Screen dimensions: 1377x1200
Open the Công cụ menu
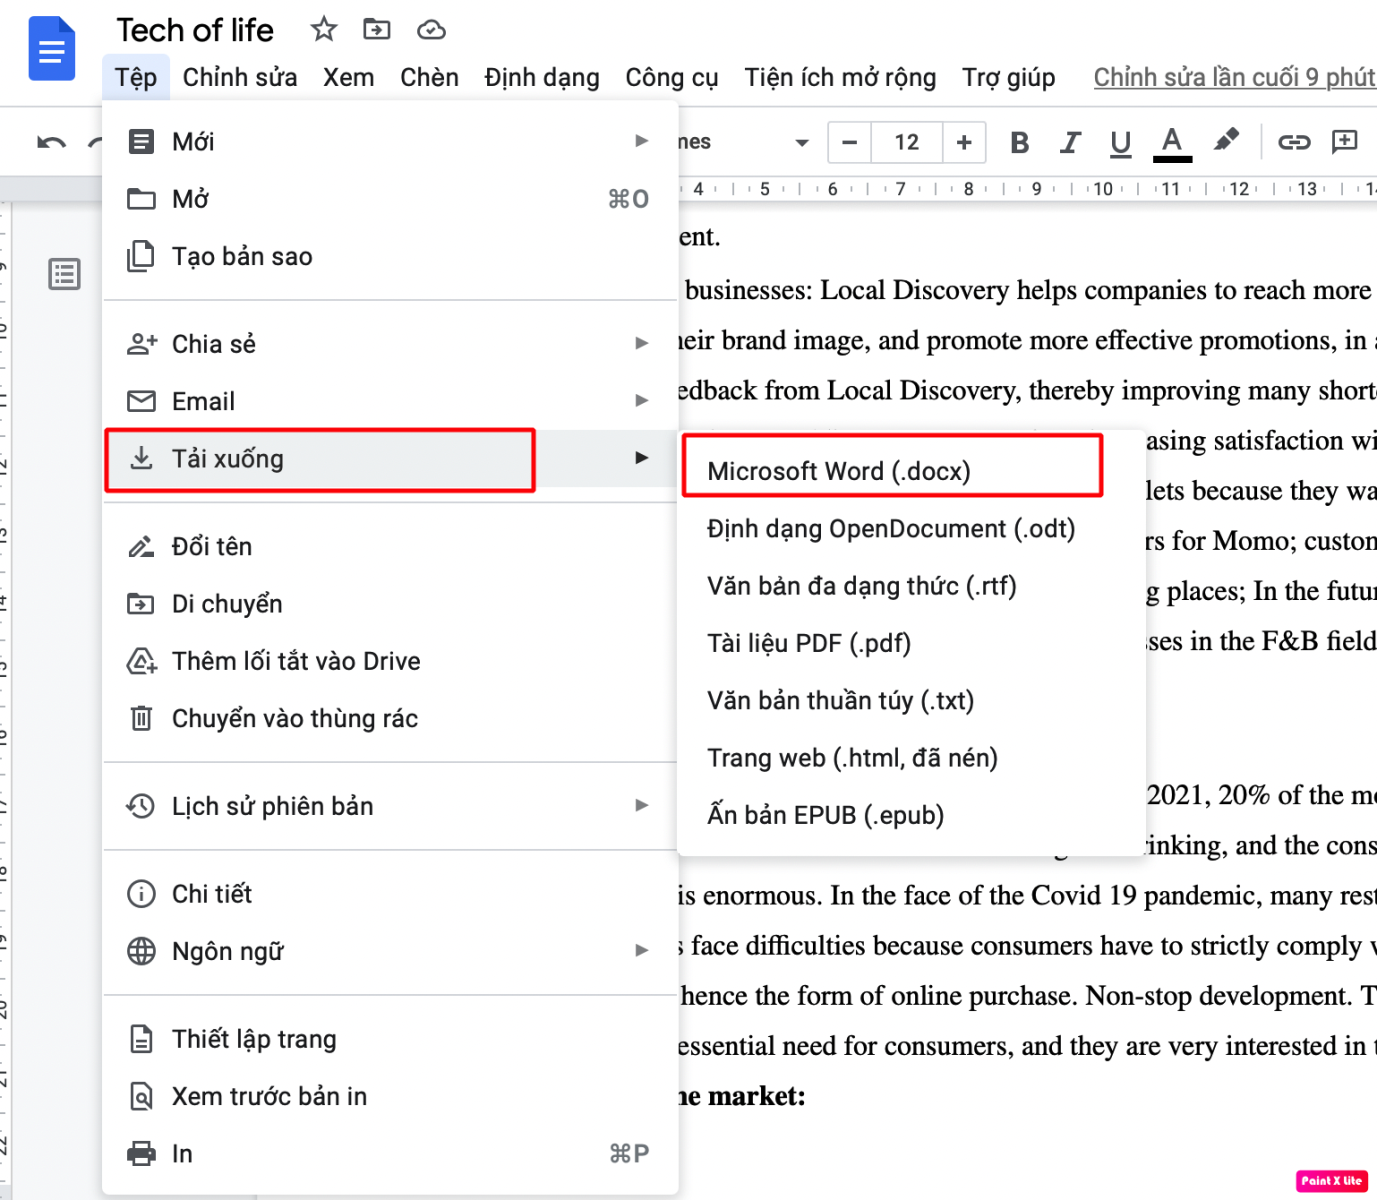point(672,78)
